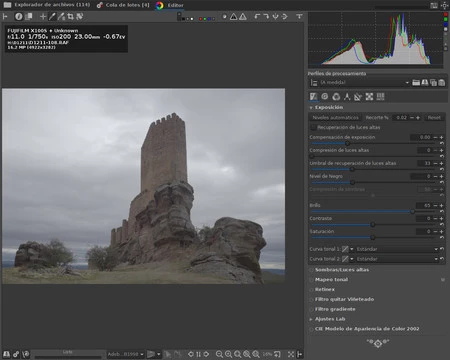
Task: Send image to batch queue icon
Action: tap(16, 354)
